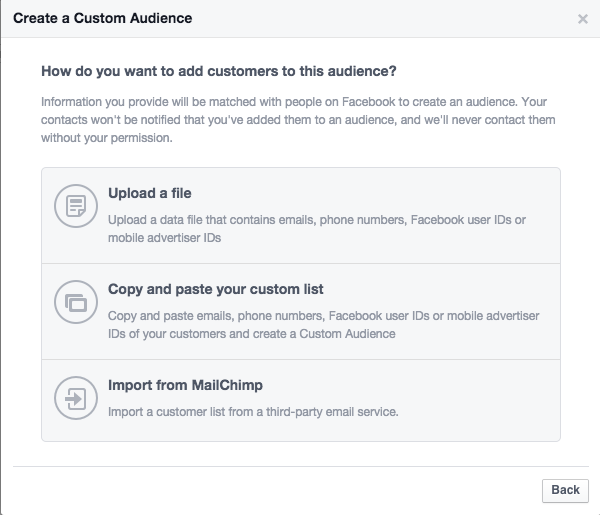The image size is (600, 515).
Task: Select the 'Upload a file' option title
Action: (149, 193)
